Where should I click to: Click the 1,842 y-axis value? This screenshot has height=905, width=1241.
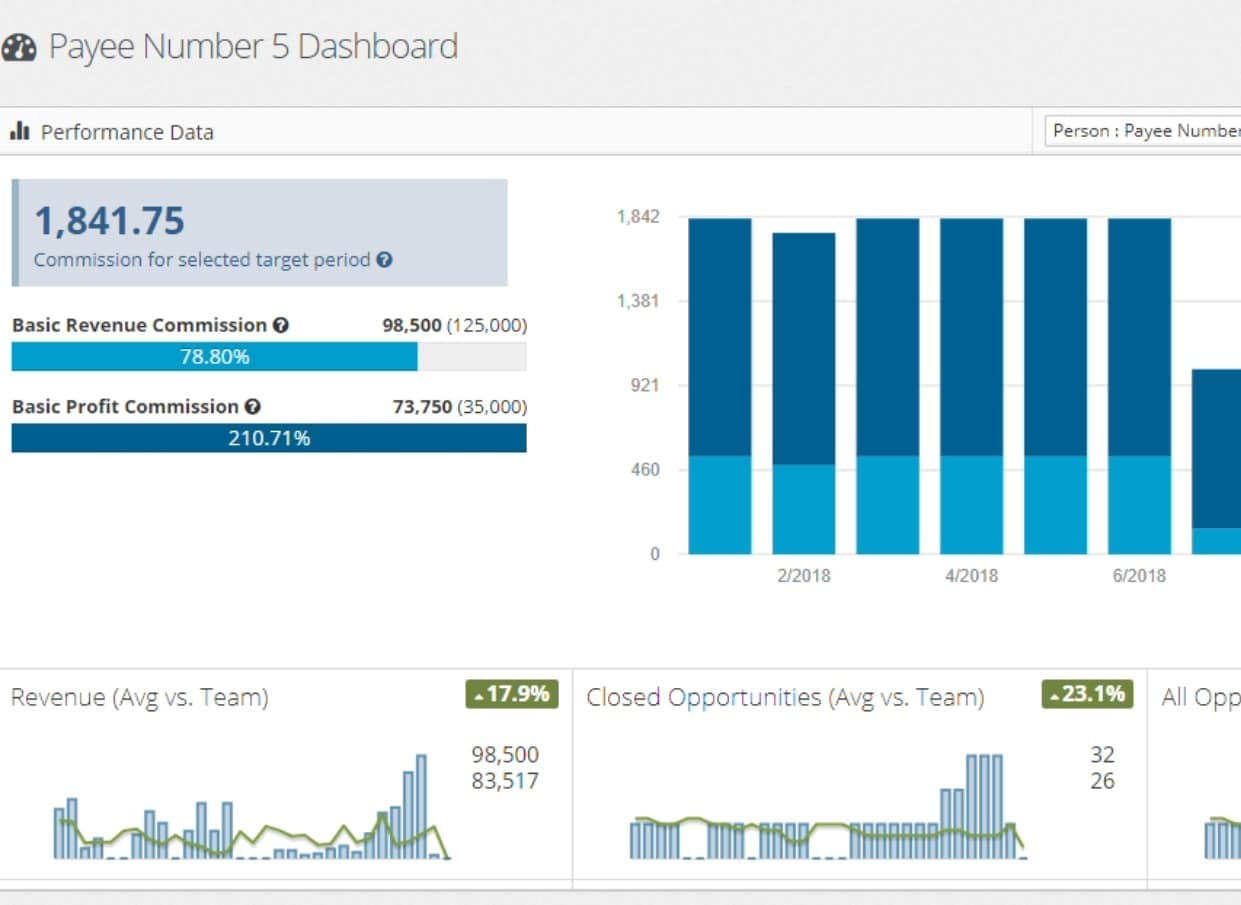tap(638, 217)
